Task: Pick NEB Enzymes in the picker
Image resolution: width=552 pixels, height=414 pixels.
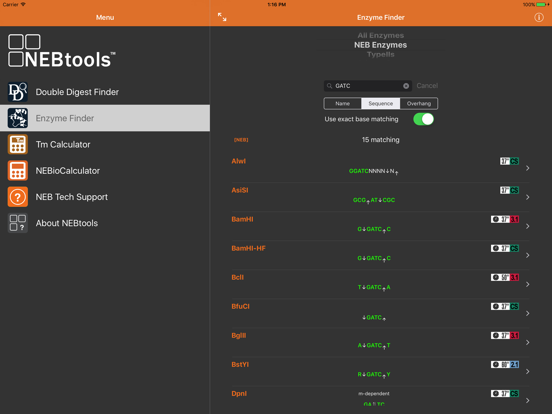Action: point(381,45)
